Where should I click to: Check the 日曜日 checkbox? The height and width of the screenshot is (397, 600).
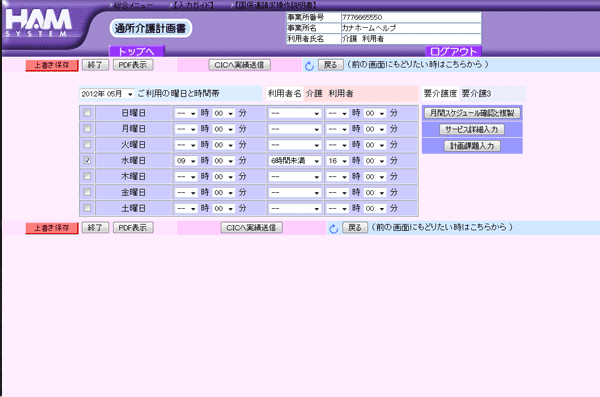(87, 113)
